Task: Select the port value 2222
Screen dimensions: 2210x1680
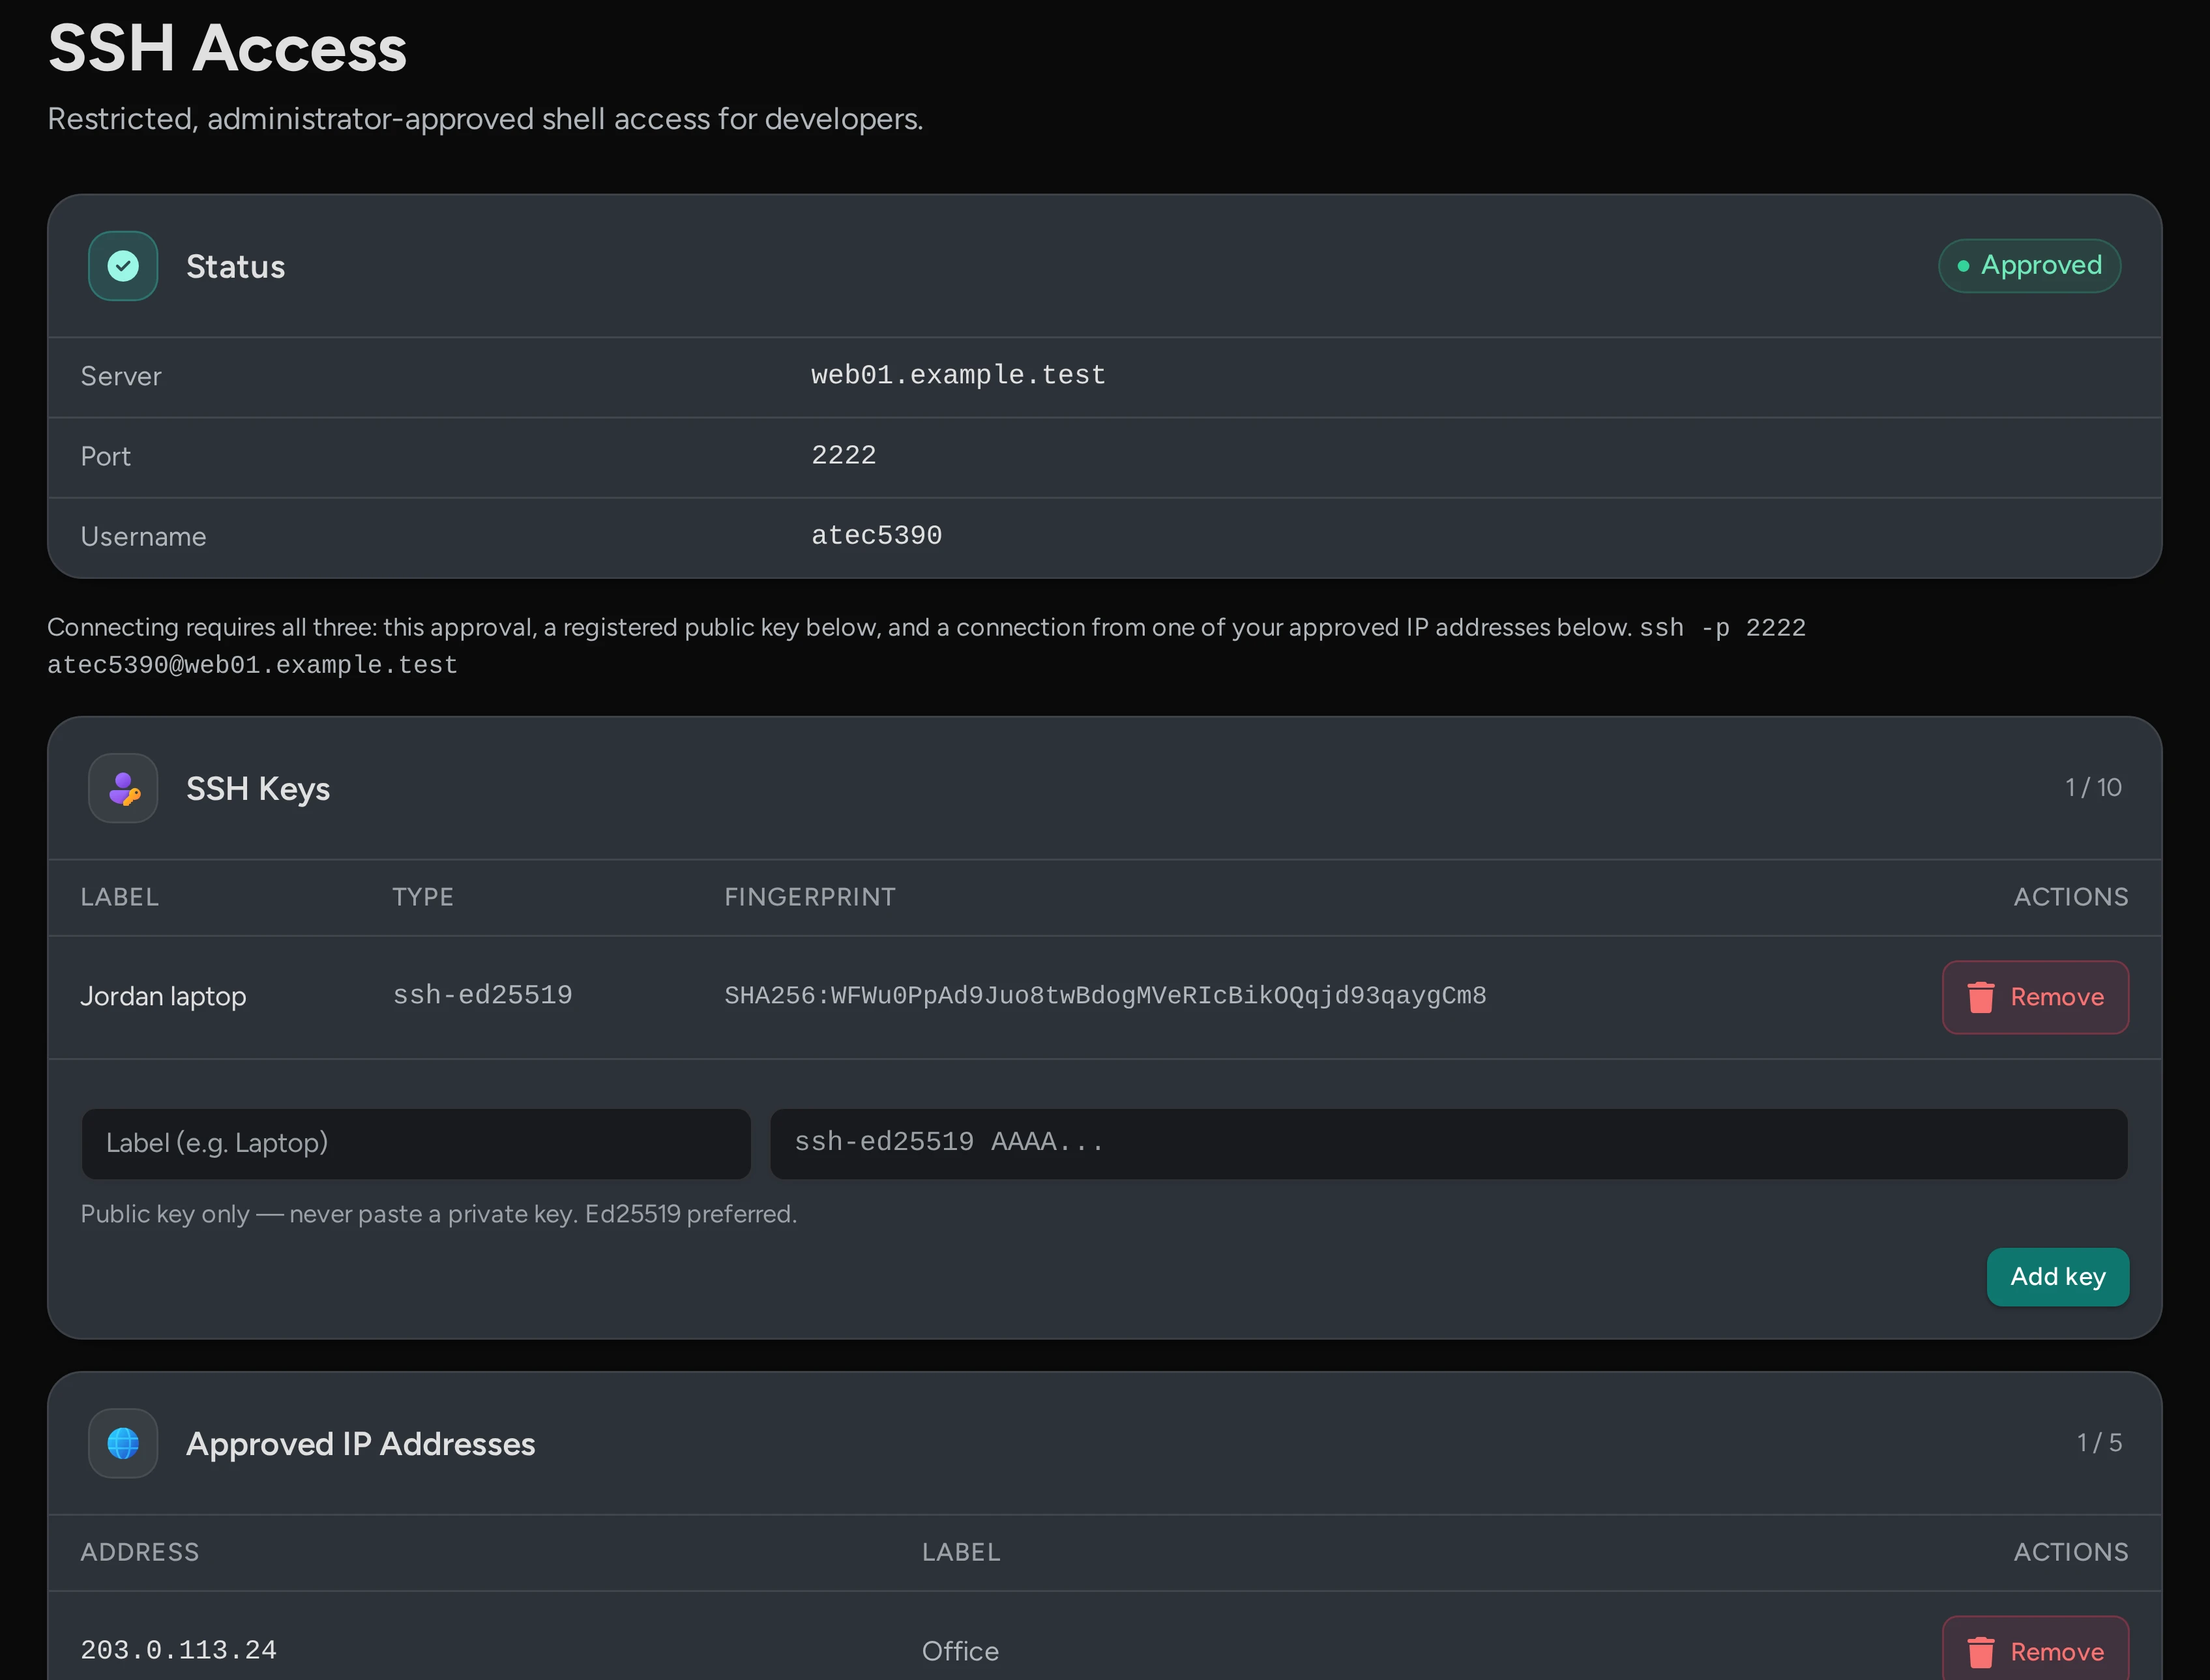Action: tap(843, 456)
